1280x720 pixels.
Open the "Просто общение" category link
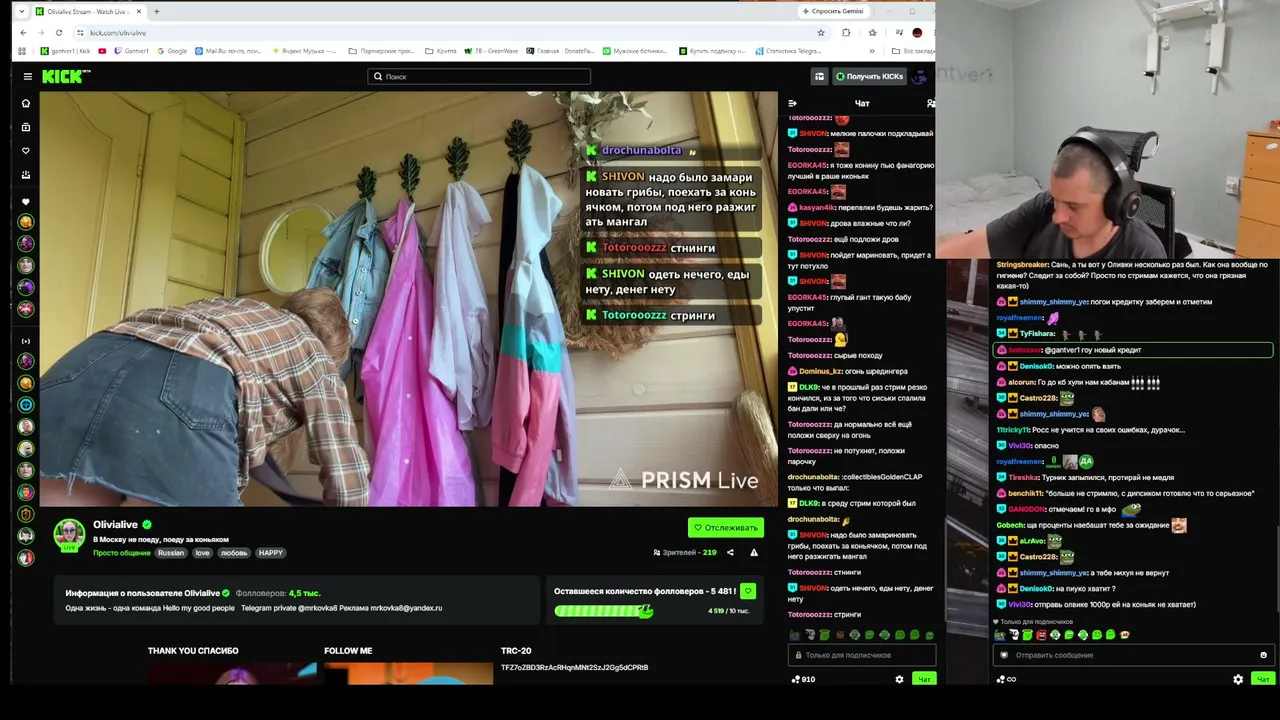pos(122,553)
